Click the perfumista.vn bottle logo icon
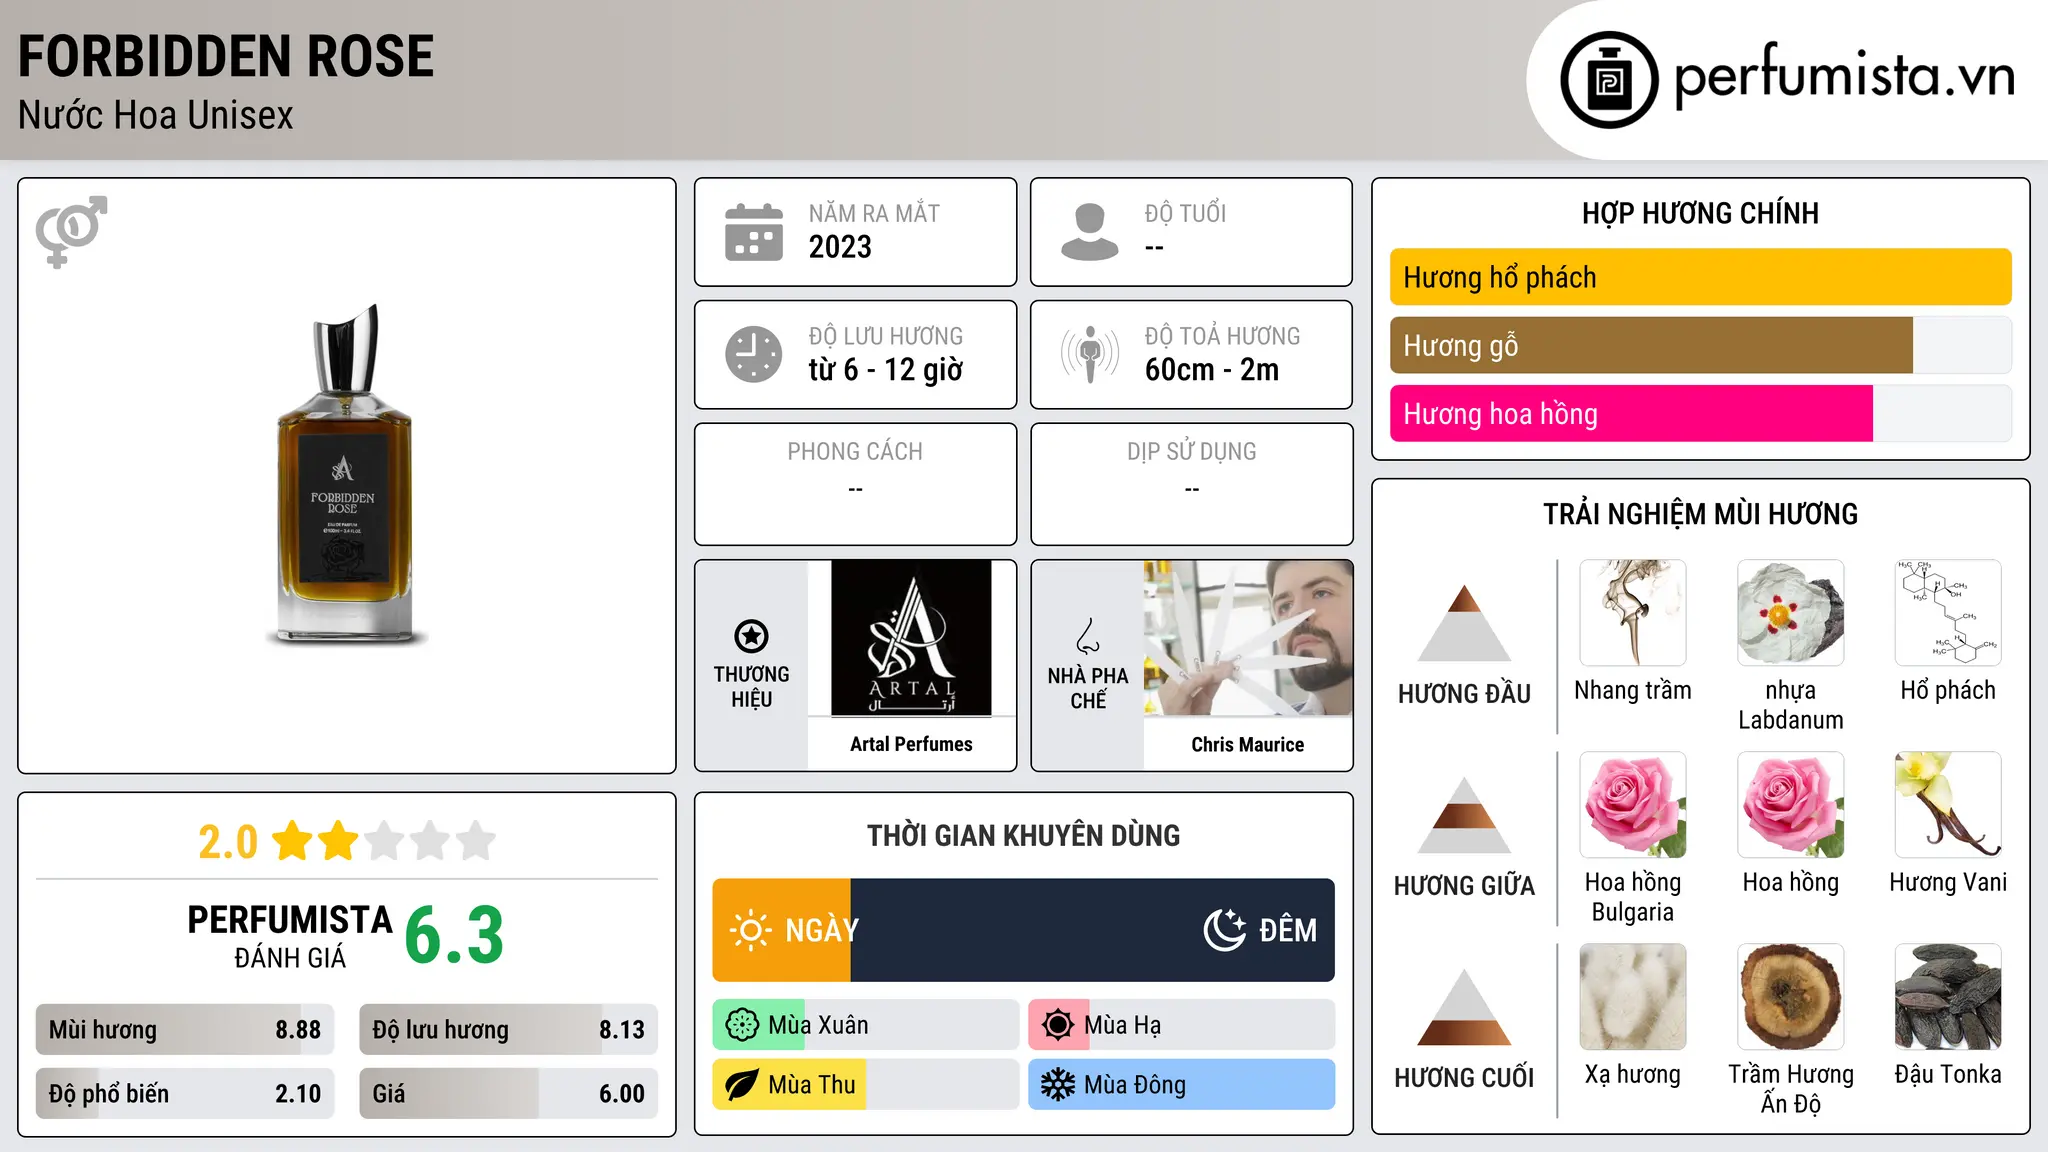This screenshot has height=1152, width=2048. click(x=1609, y=80)
